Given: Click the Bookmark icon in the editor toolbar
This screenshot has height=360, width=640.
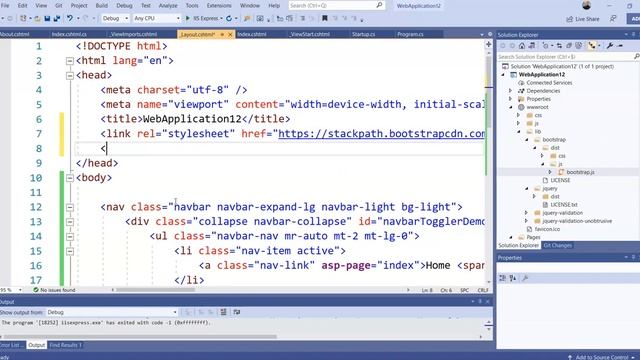Looking at the screenshot, I should pos(324,18).
